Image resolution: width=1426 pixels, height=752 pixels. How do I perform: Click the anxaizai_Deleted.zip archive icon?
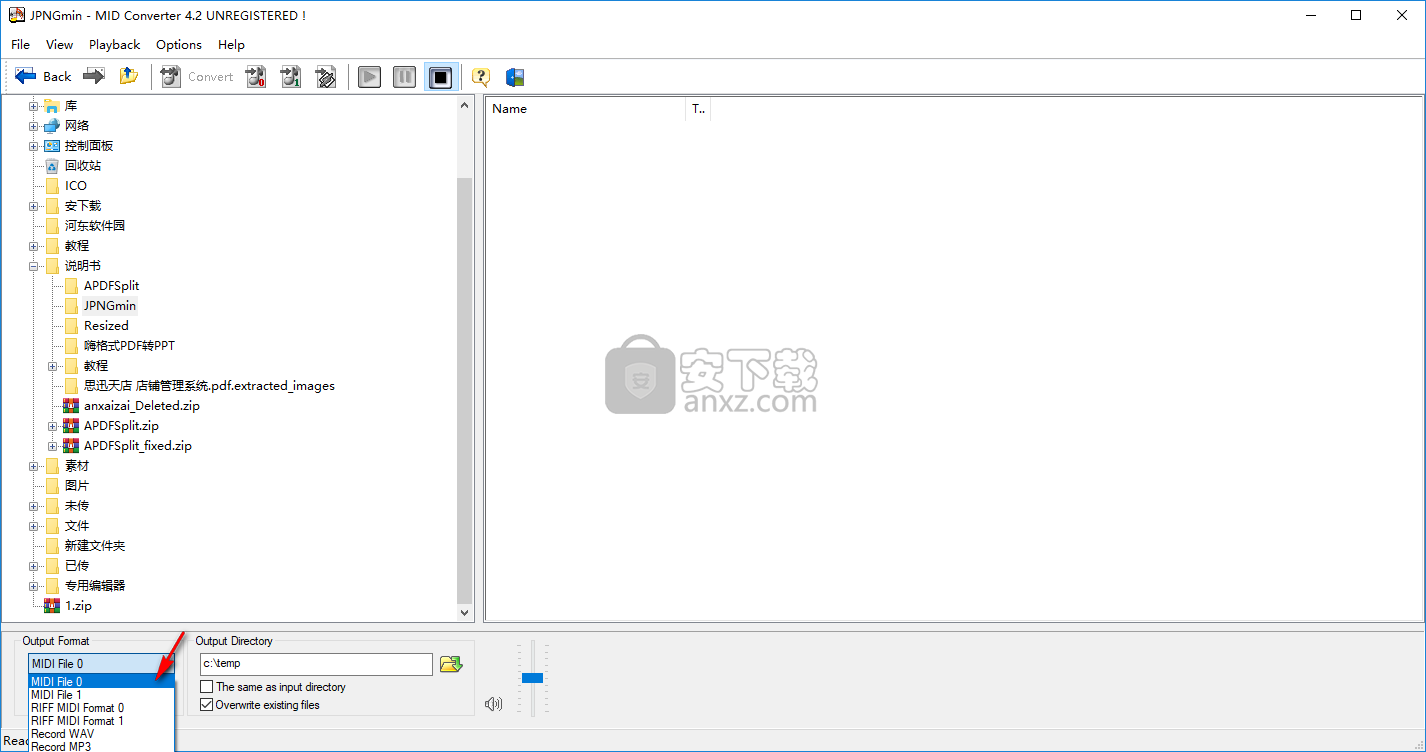coord(71,406)
